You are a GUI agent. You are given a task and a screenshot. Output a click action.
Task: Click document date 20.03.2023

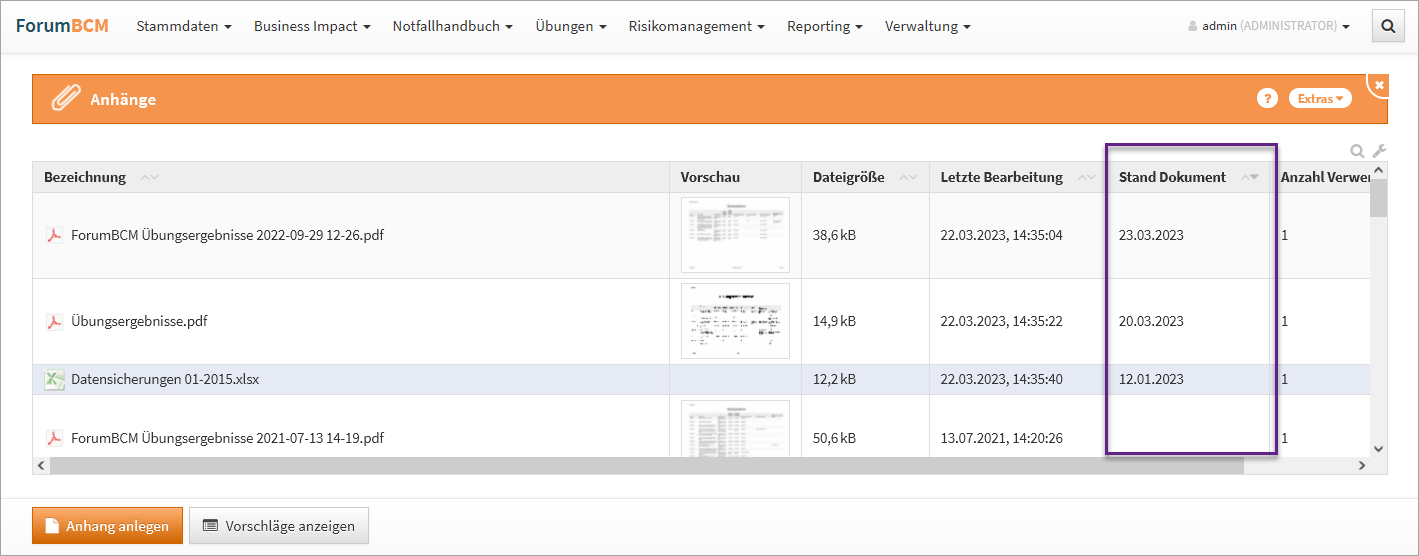tap(1151, 322)
